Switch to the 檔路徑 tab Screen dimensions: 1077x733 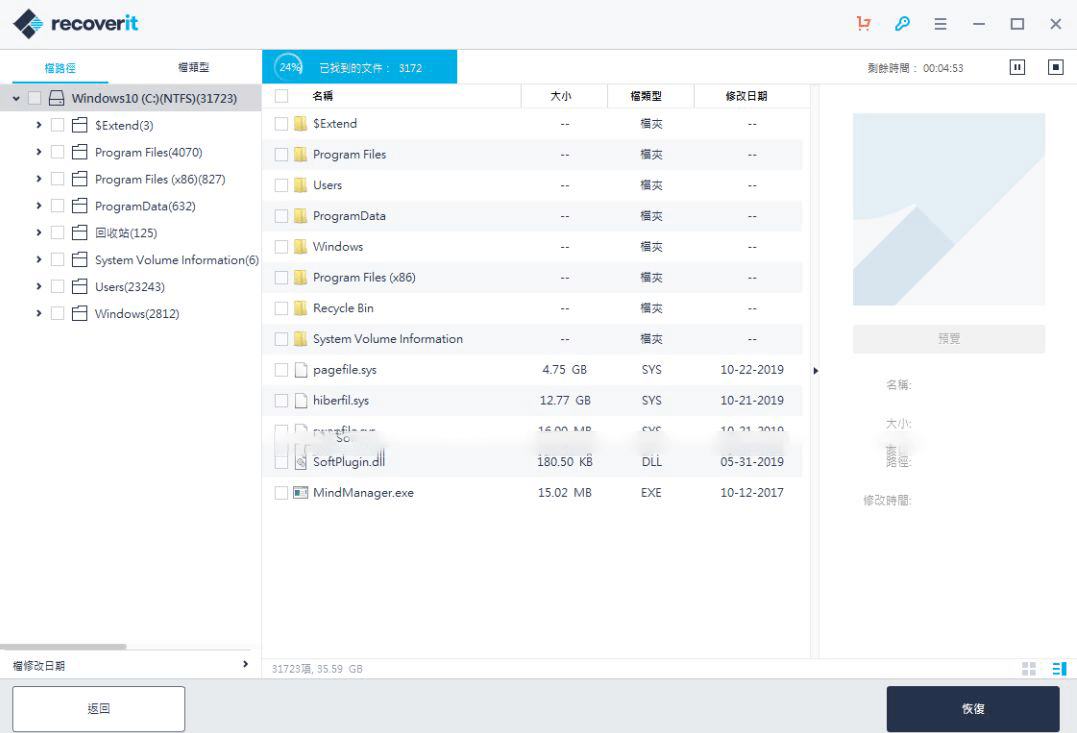(60, 67)
